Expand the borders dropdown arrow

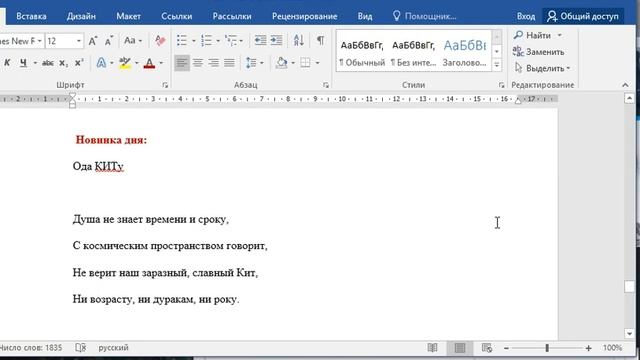tap(318, 63)
